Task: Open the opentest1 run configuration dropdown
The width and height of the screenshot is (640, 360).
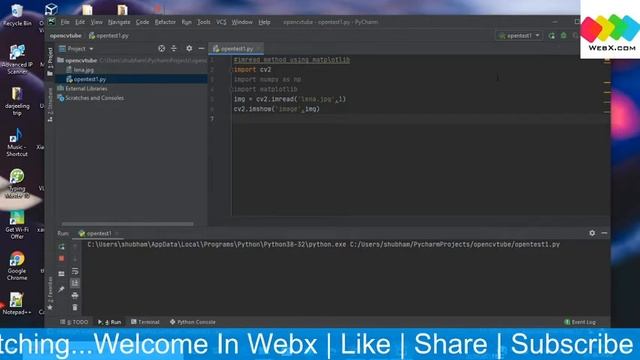Action: (519, 36)
